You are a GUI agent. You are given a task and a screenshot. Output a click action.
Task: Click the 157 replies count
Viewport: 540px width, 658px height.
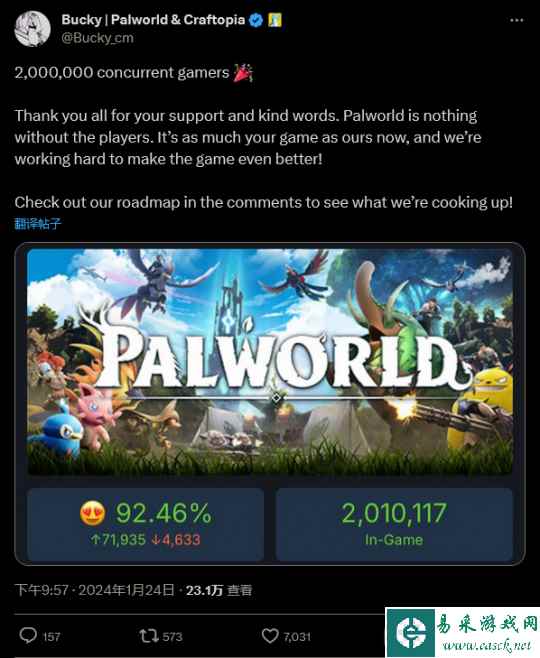pyautogui.click(x=51, y=637)
